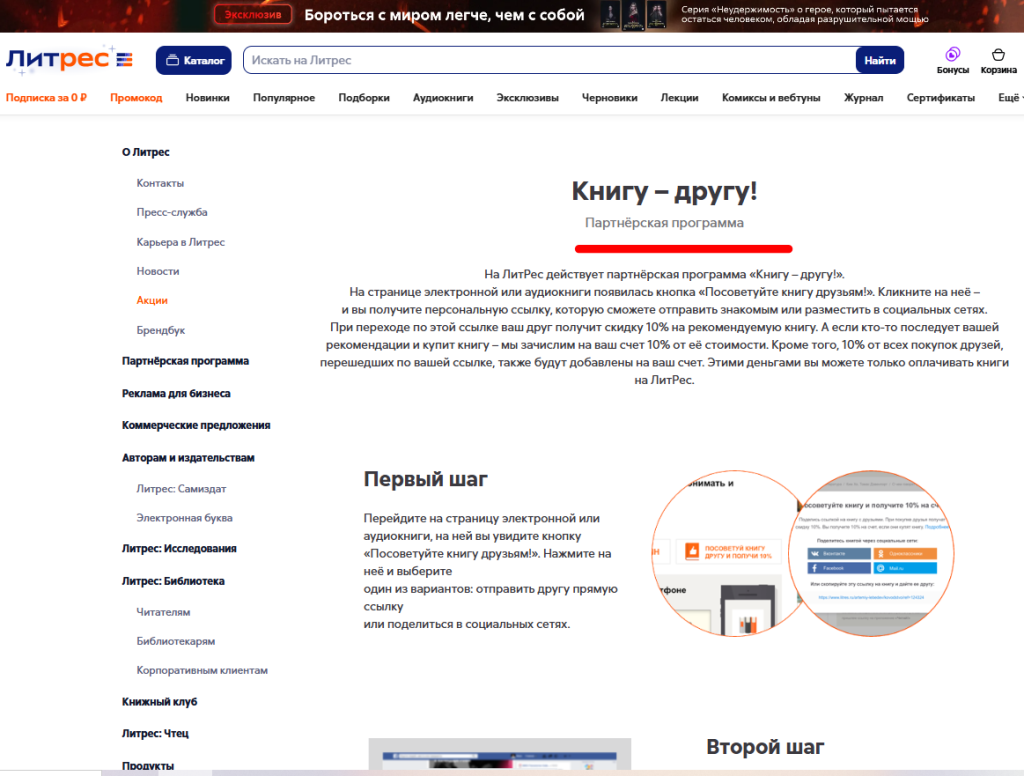
Task: Open Подписка за 0 ₽ offer
Action: tap(47, 98)
